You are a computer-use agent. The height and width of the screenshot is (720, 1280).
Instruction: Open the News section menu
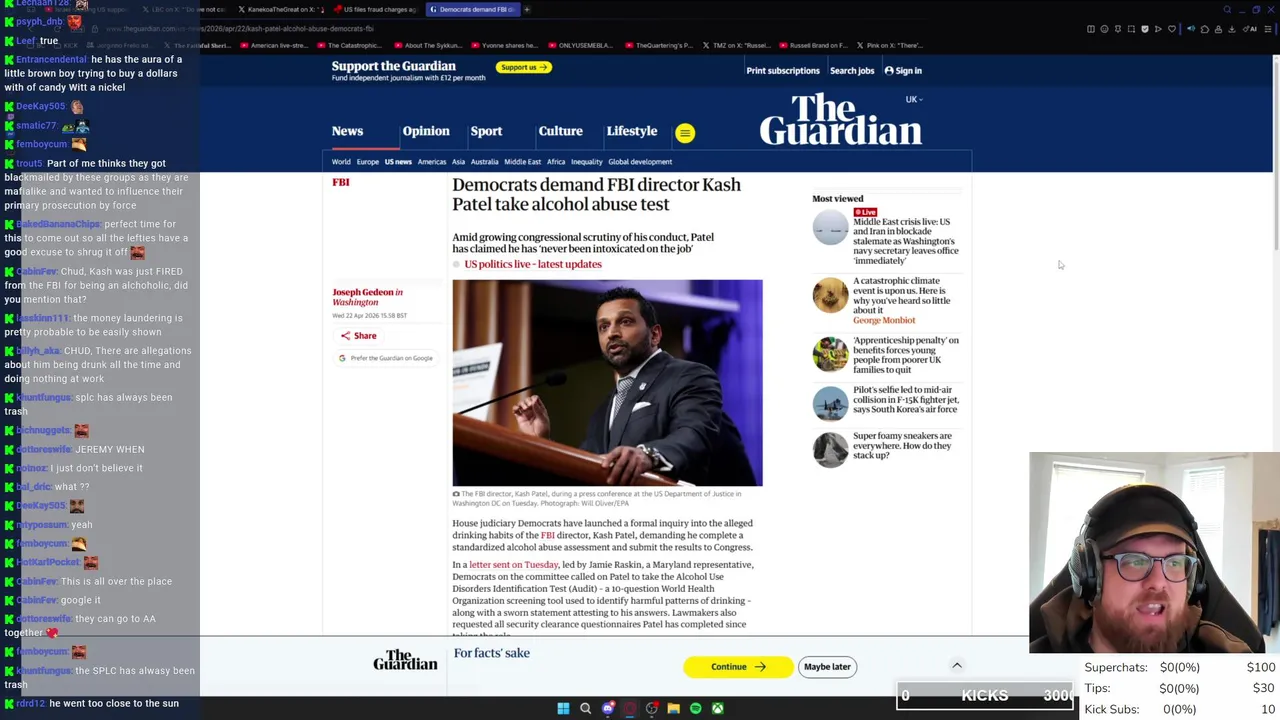click(x=347, y=131)
